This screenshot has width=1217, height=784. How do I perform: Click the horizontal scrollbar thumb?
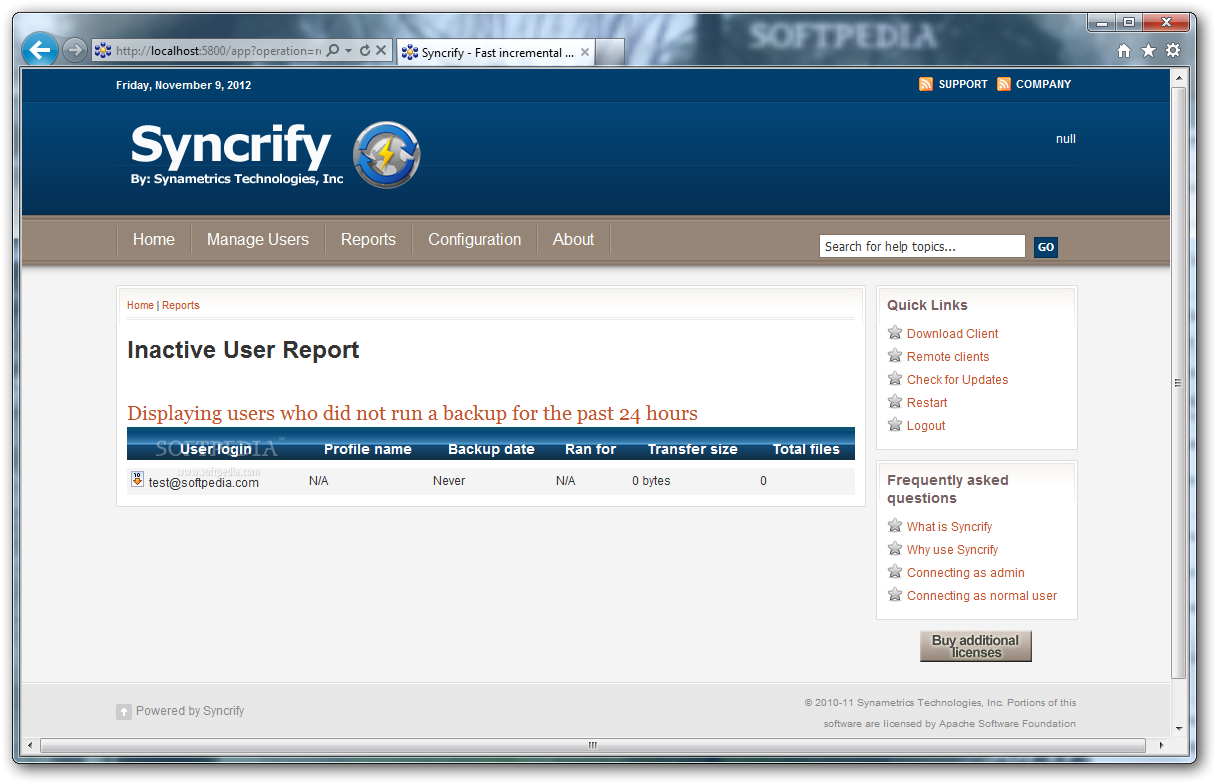[x=592, y=745]
